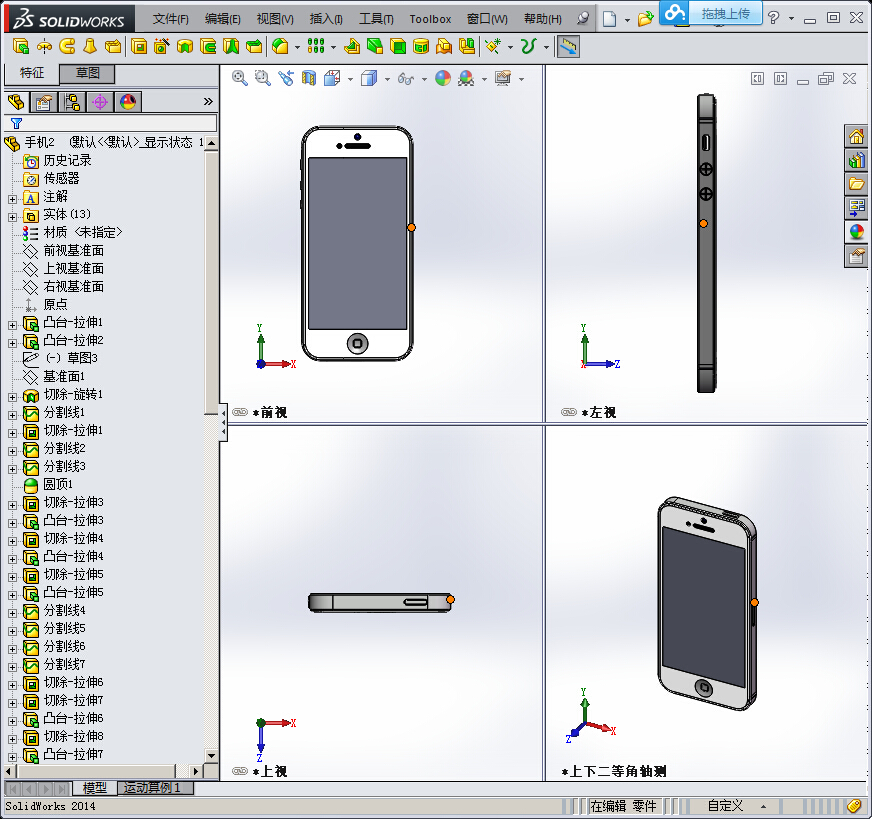Click the 拖拽上传 upload button
The image size is (872, 819).
click(x=726, y=13)
